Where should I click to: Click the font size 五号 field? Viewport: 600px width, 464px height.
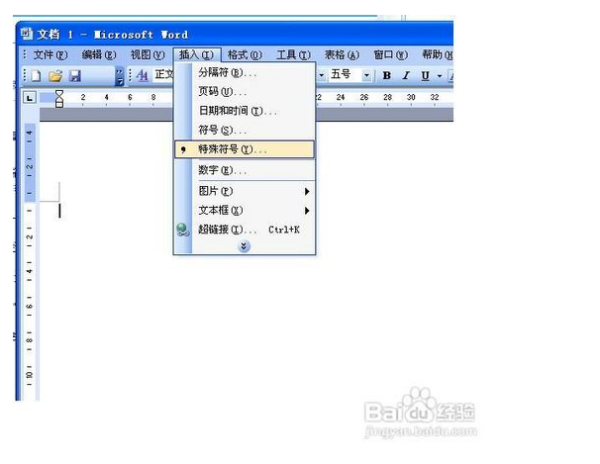point(346,75)
